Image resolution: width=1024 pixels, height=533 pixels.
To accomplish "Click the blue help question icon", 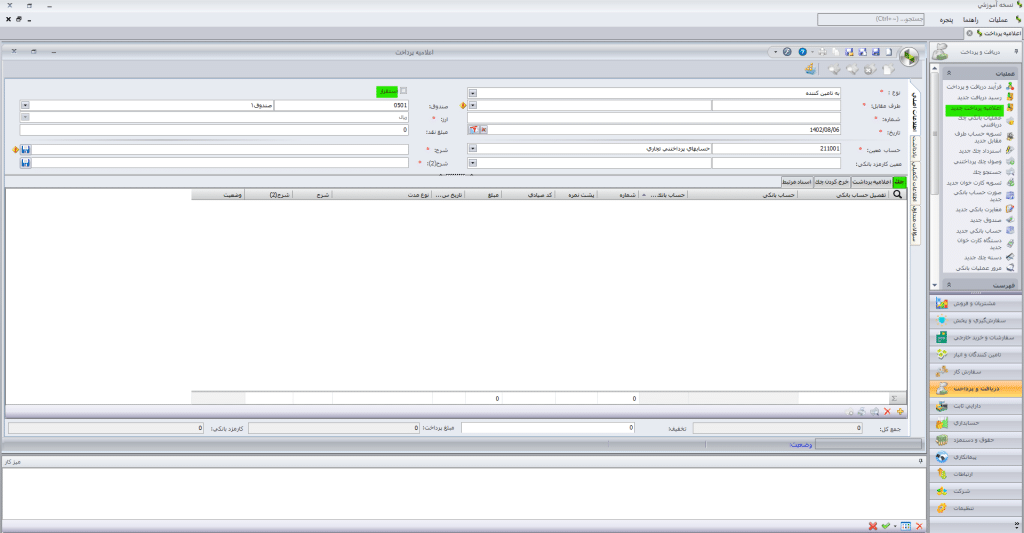I will point(802,52).
